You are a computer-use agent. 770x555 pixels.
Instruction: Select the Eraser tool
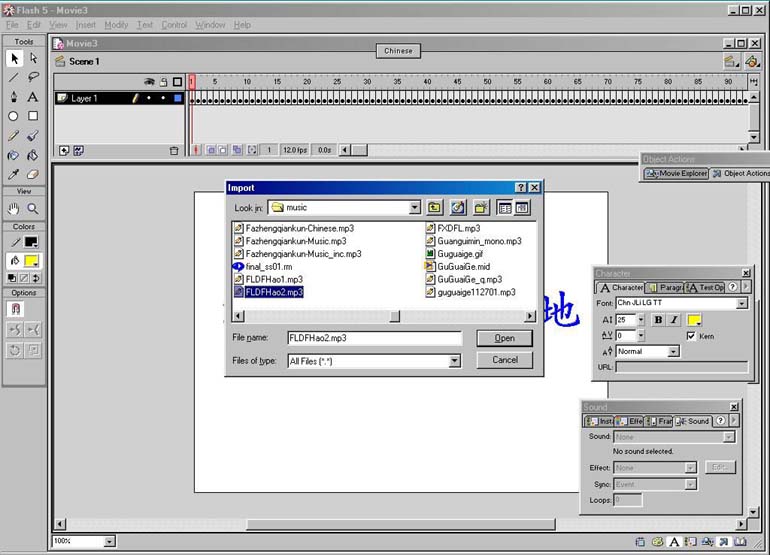point(33,174)
